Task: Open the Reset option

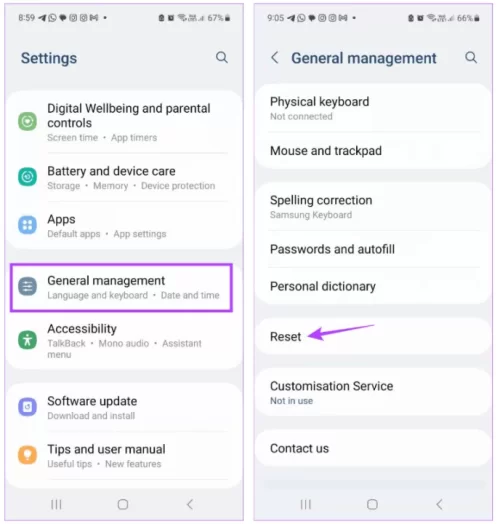Action: (373, 337)
